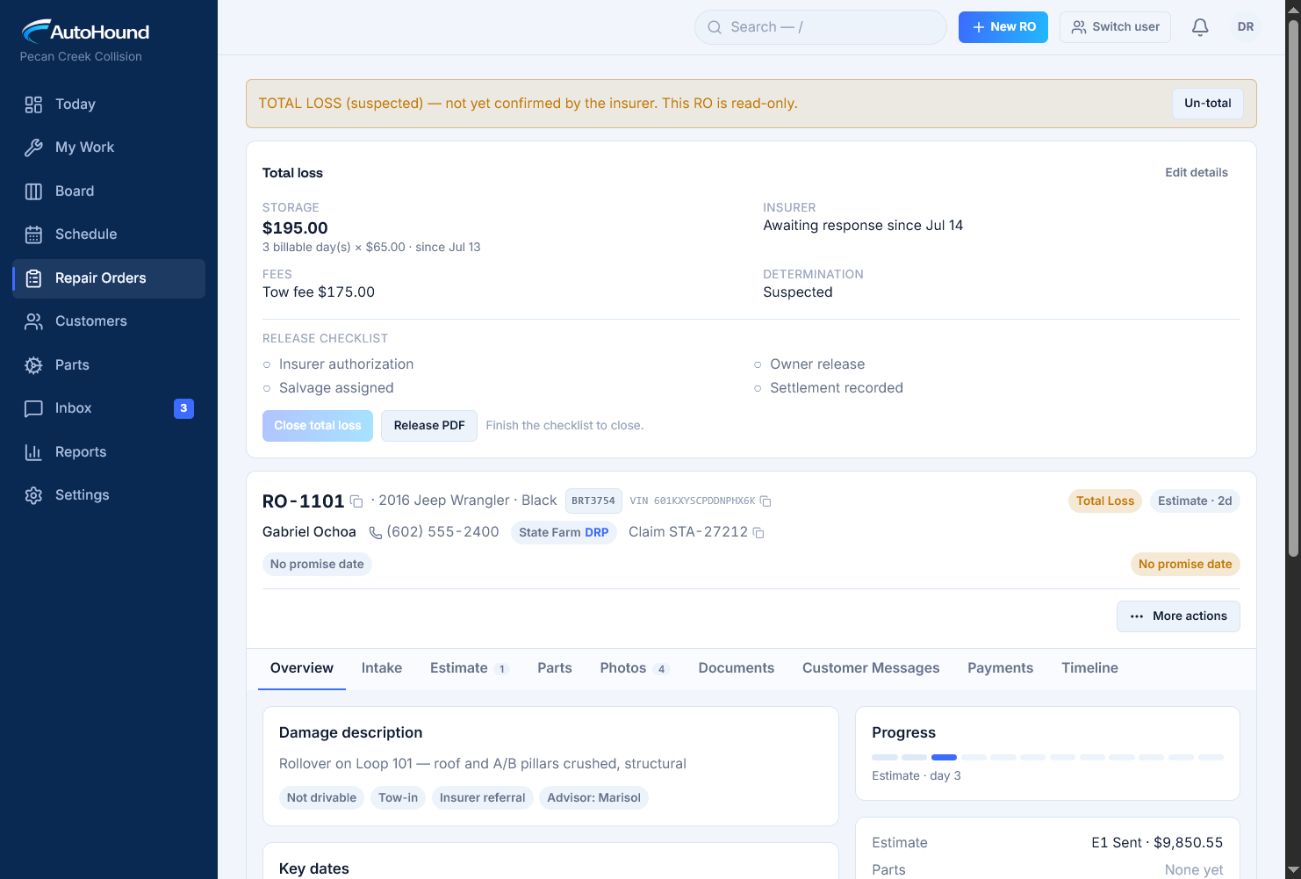This screenshot has width=1301, height=879.
Task: Open the More actions menu
Action: click(1178, 616)
